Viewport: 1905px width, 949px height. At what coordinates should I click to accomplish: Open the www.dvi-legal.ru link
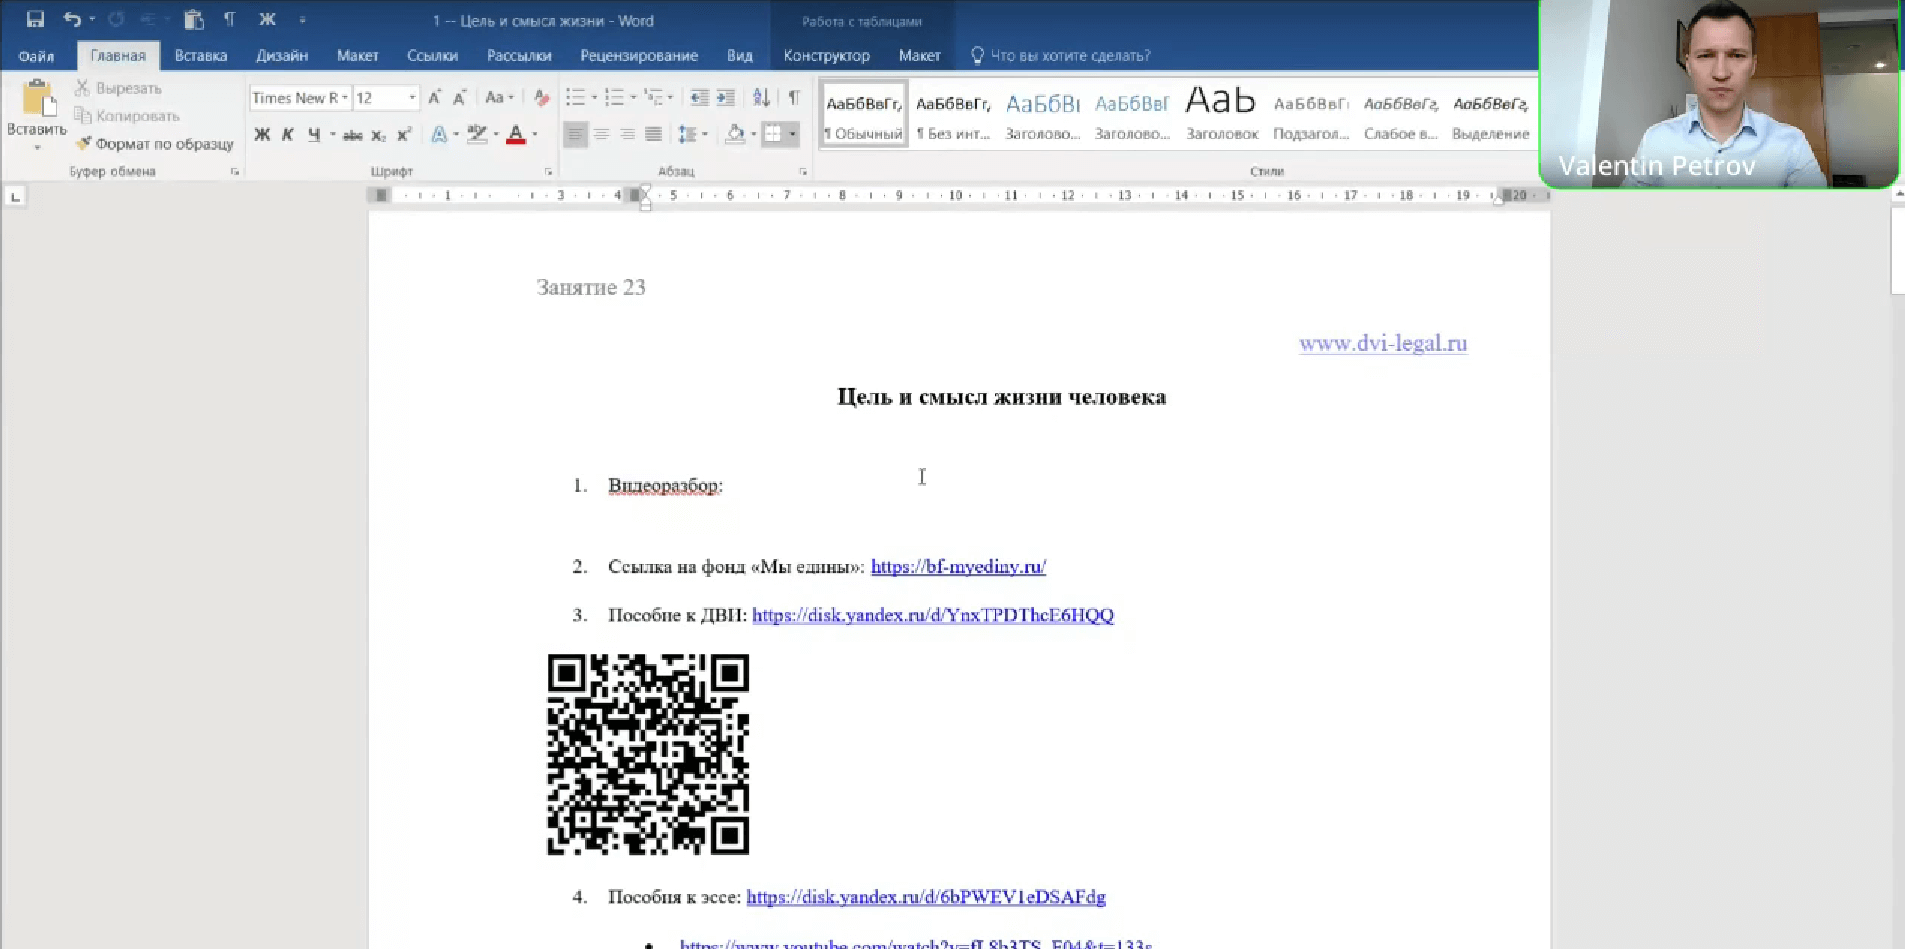(x=1383, y=344)
